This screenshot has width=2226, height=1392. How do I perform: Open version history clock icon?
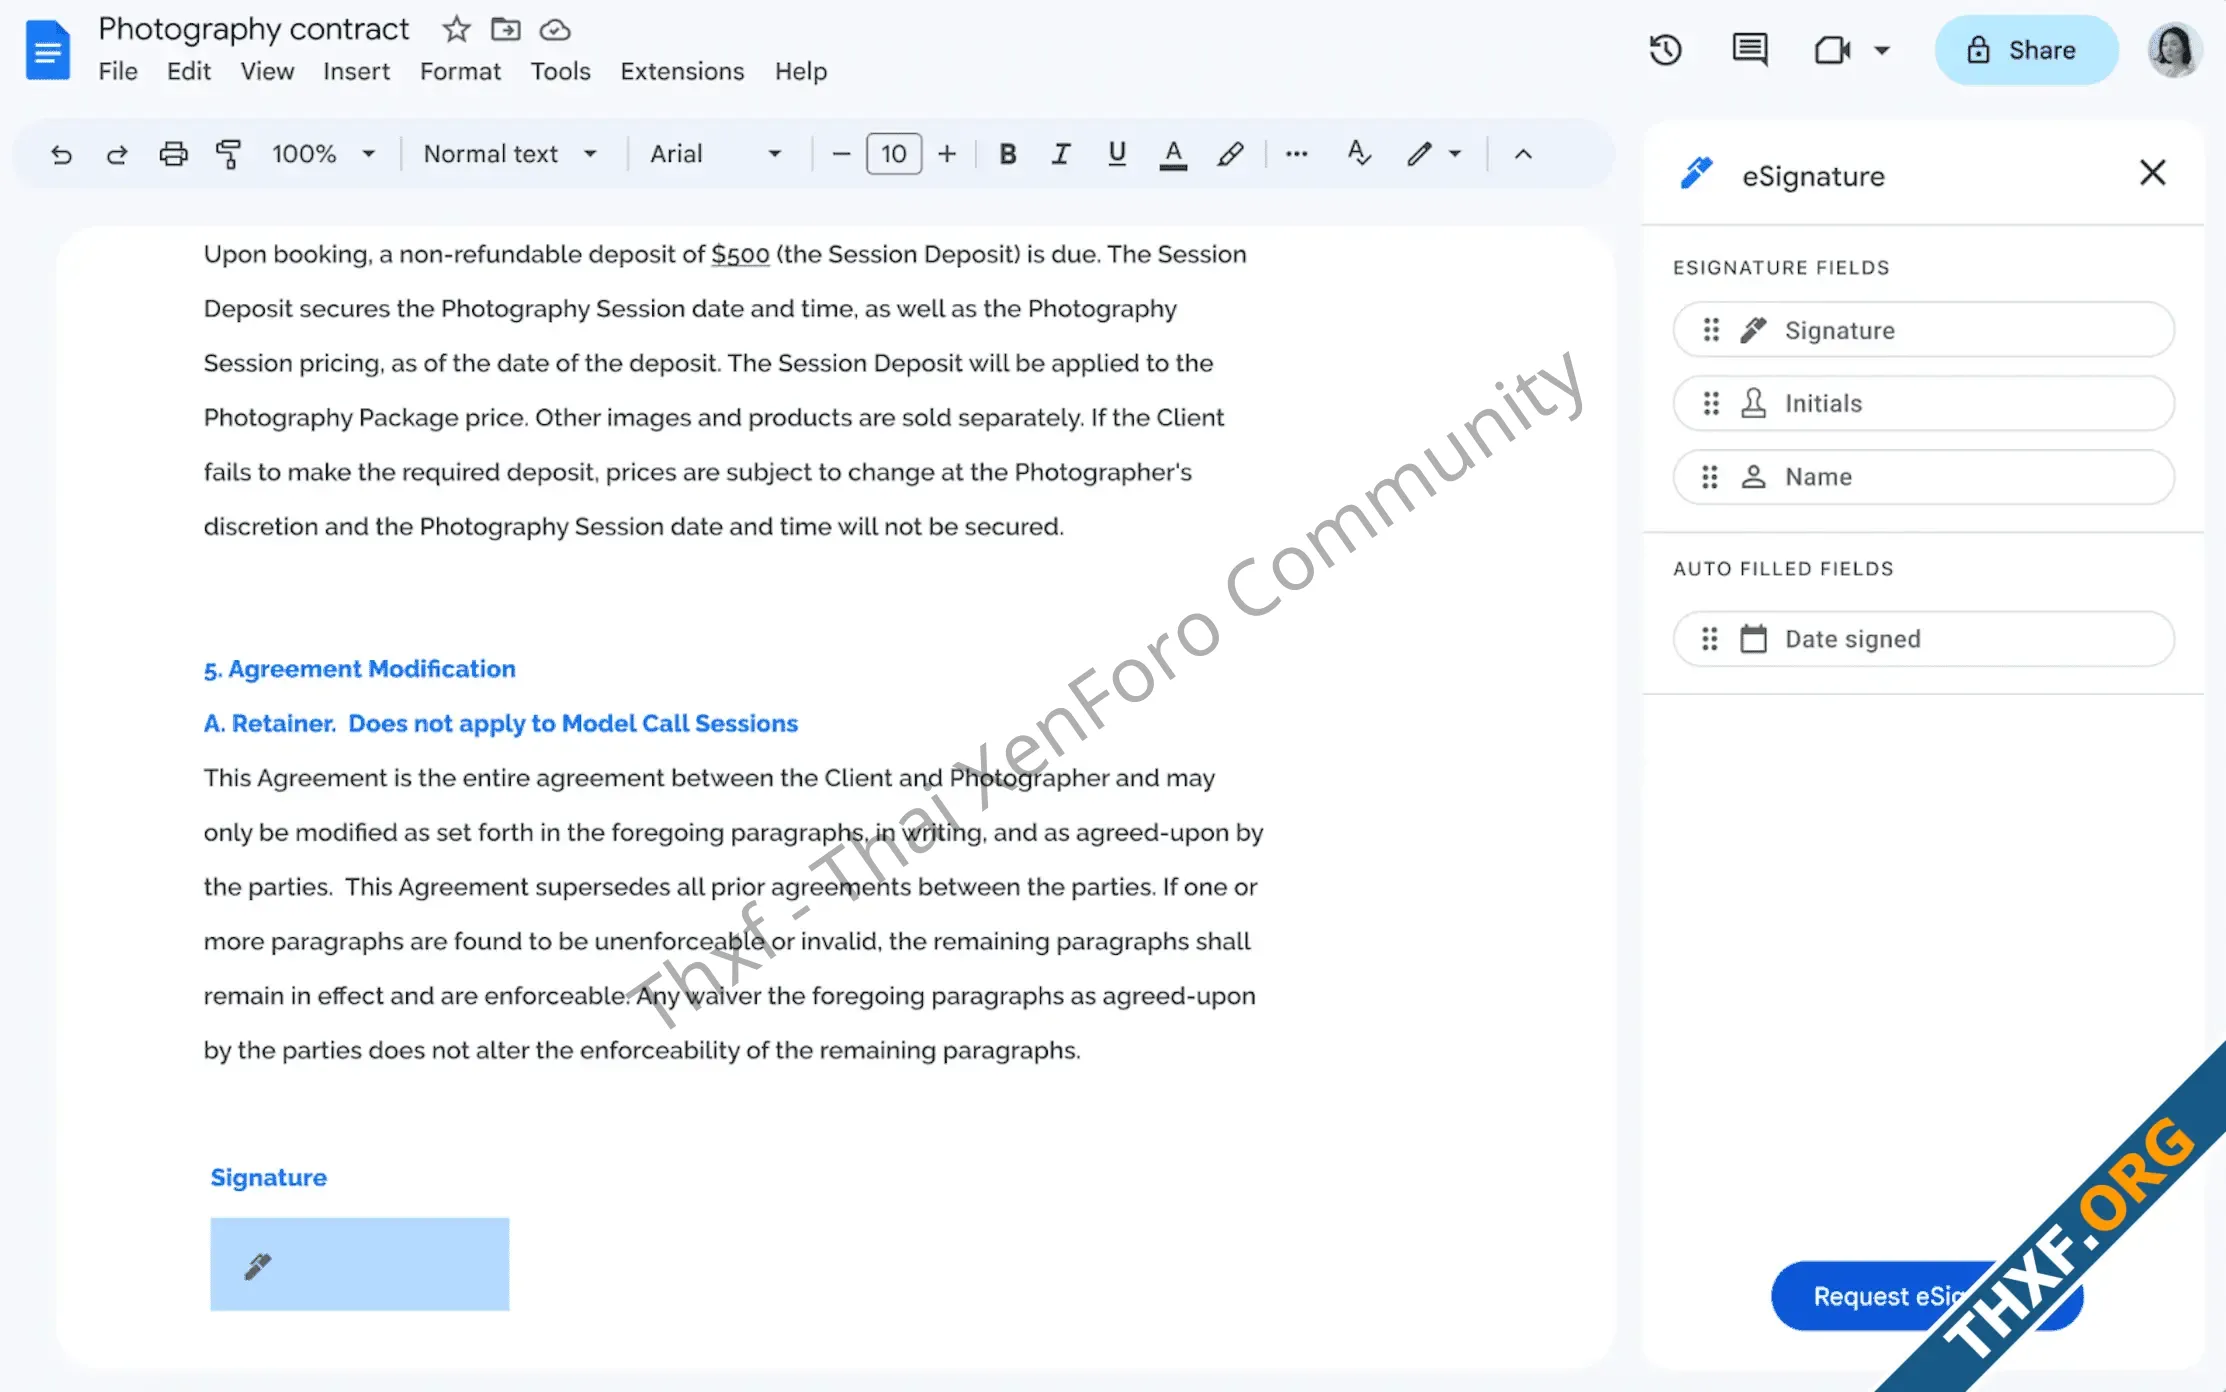(x=1666, y=50)
